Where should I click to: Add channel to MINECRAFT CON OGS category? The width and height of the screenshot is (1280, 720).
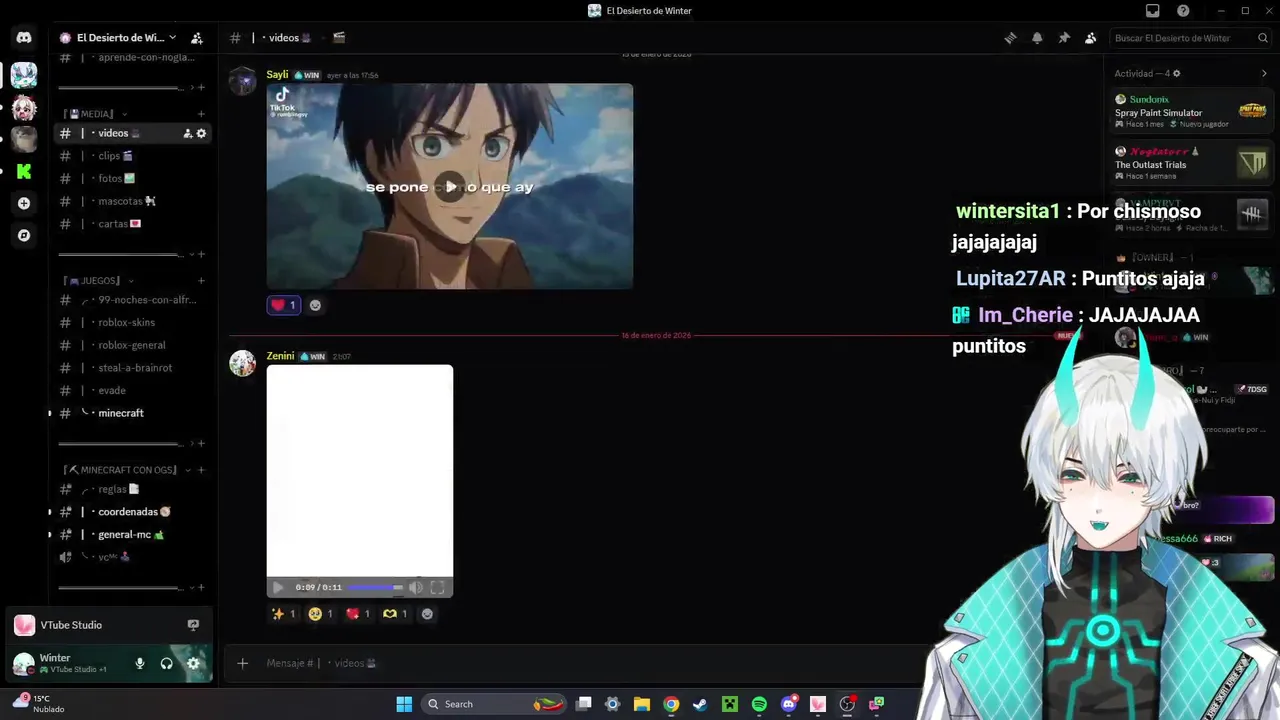201,469
